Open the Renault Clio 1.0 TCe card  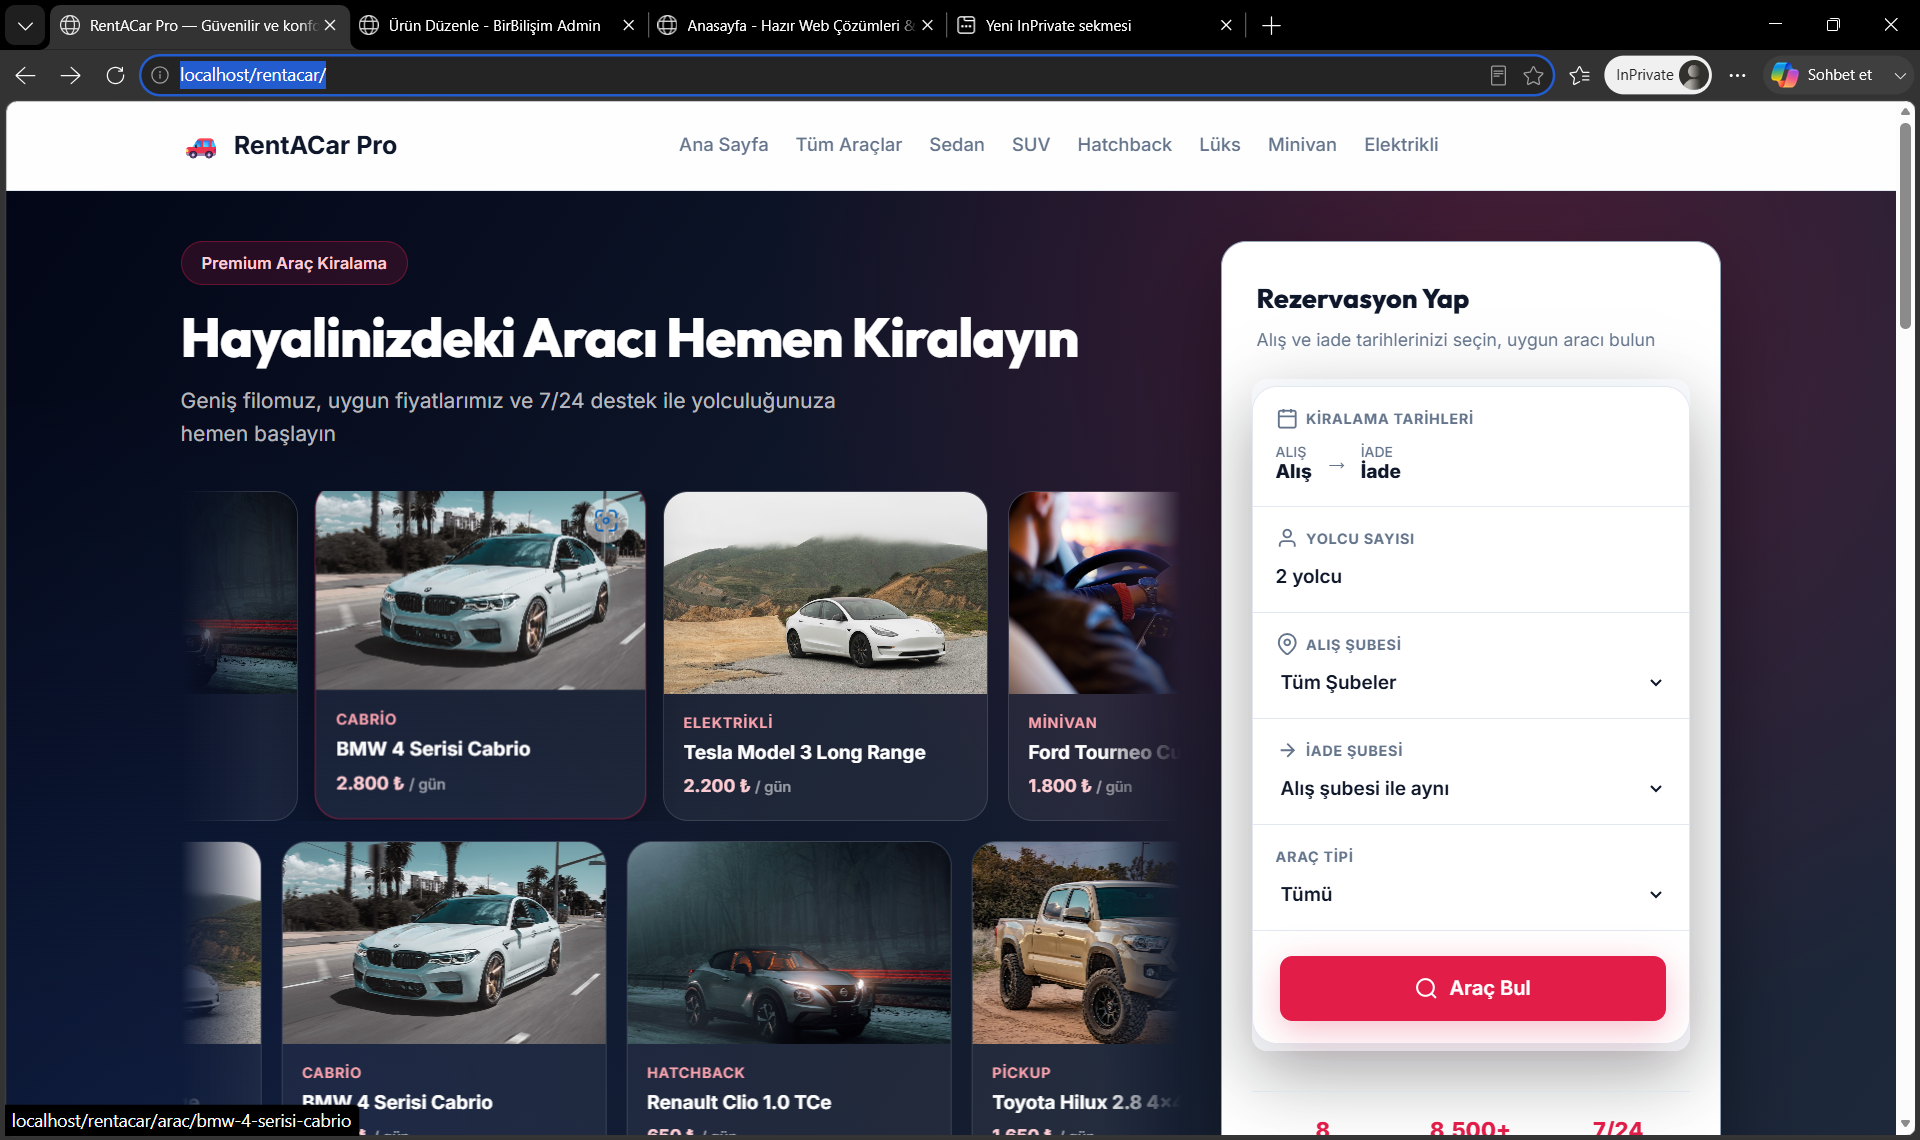pyautogui.click(x=788, y=988)
